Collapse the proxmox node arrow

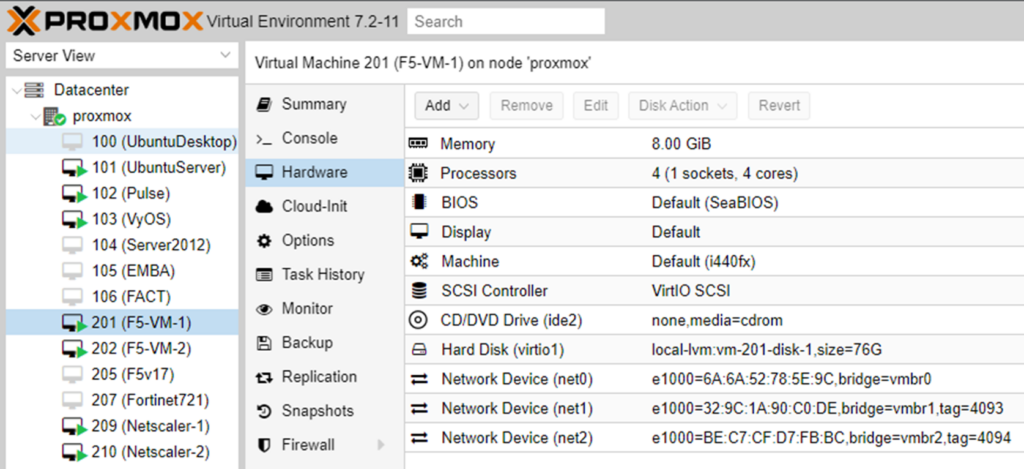tap(34, 116)
